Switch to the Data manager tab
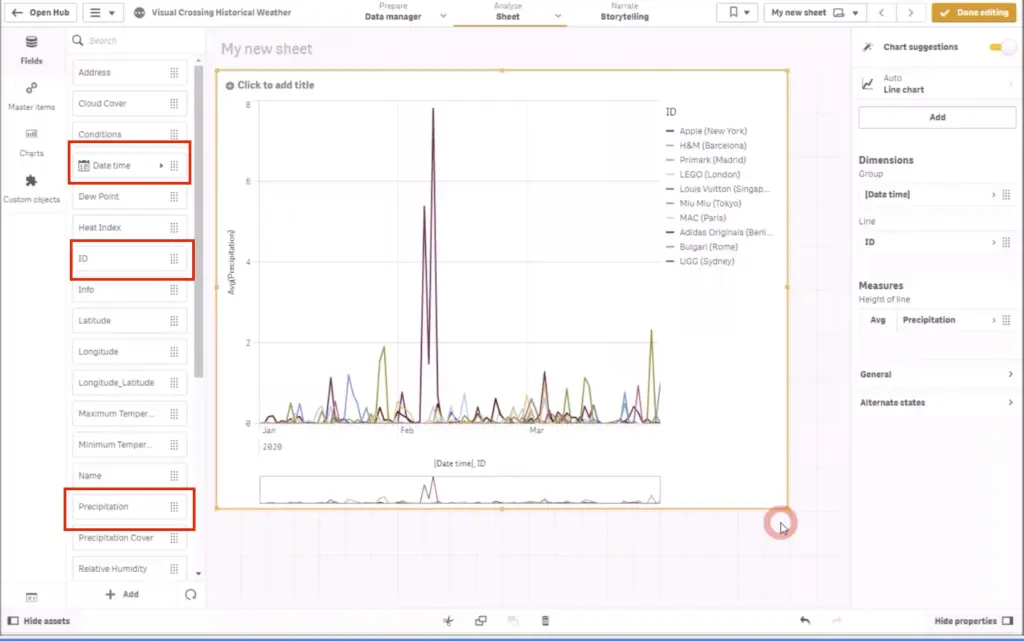 point(392,12)
